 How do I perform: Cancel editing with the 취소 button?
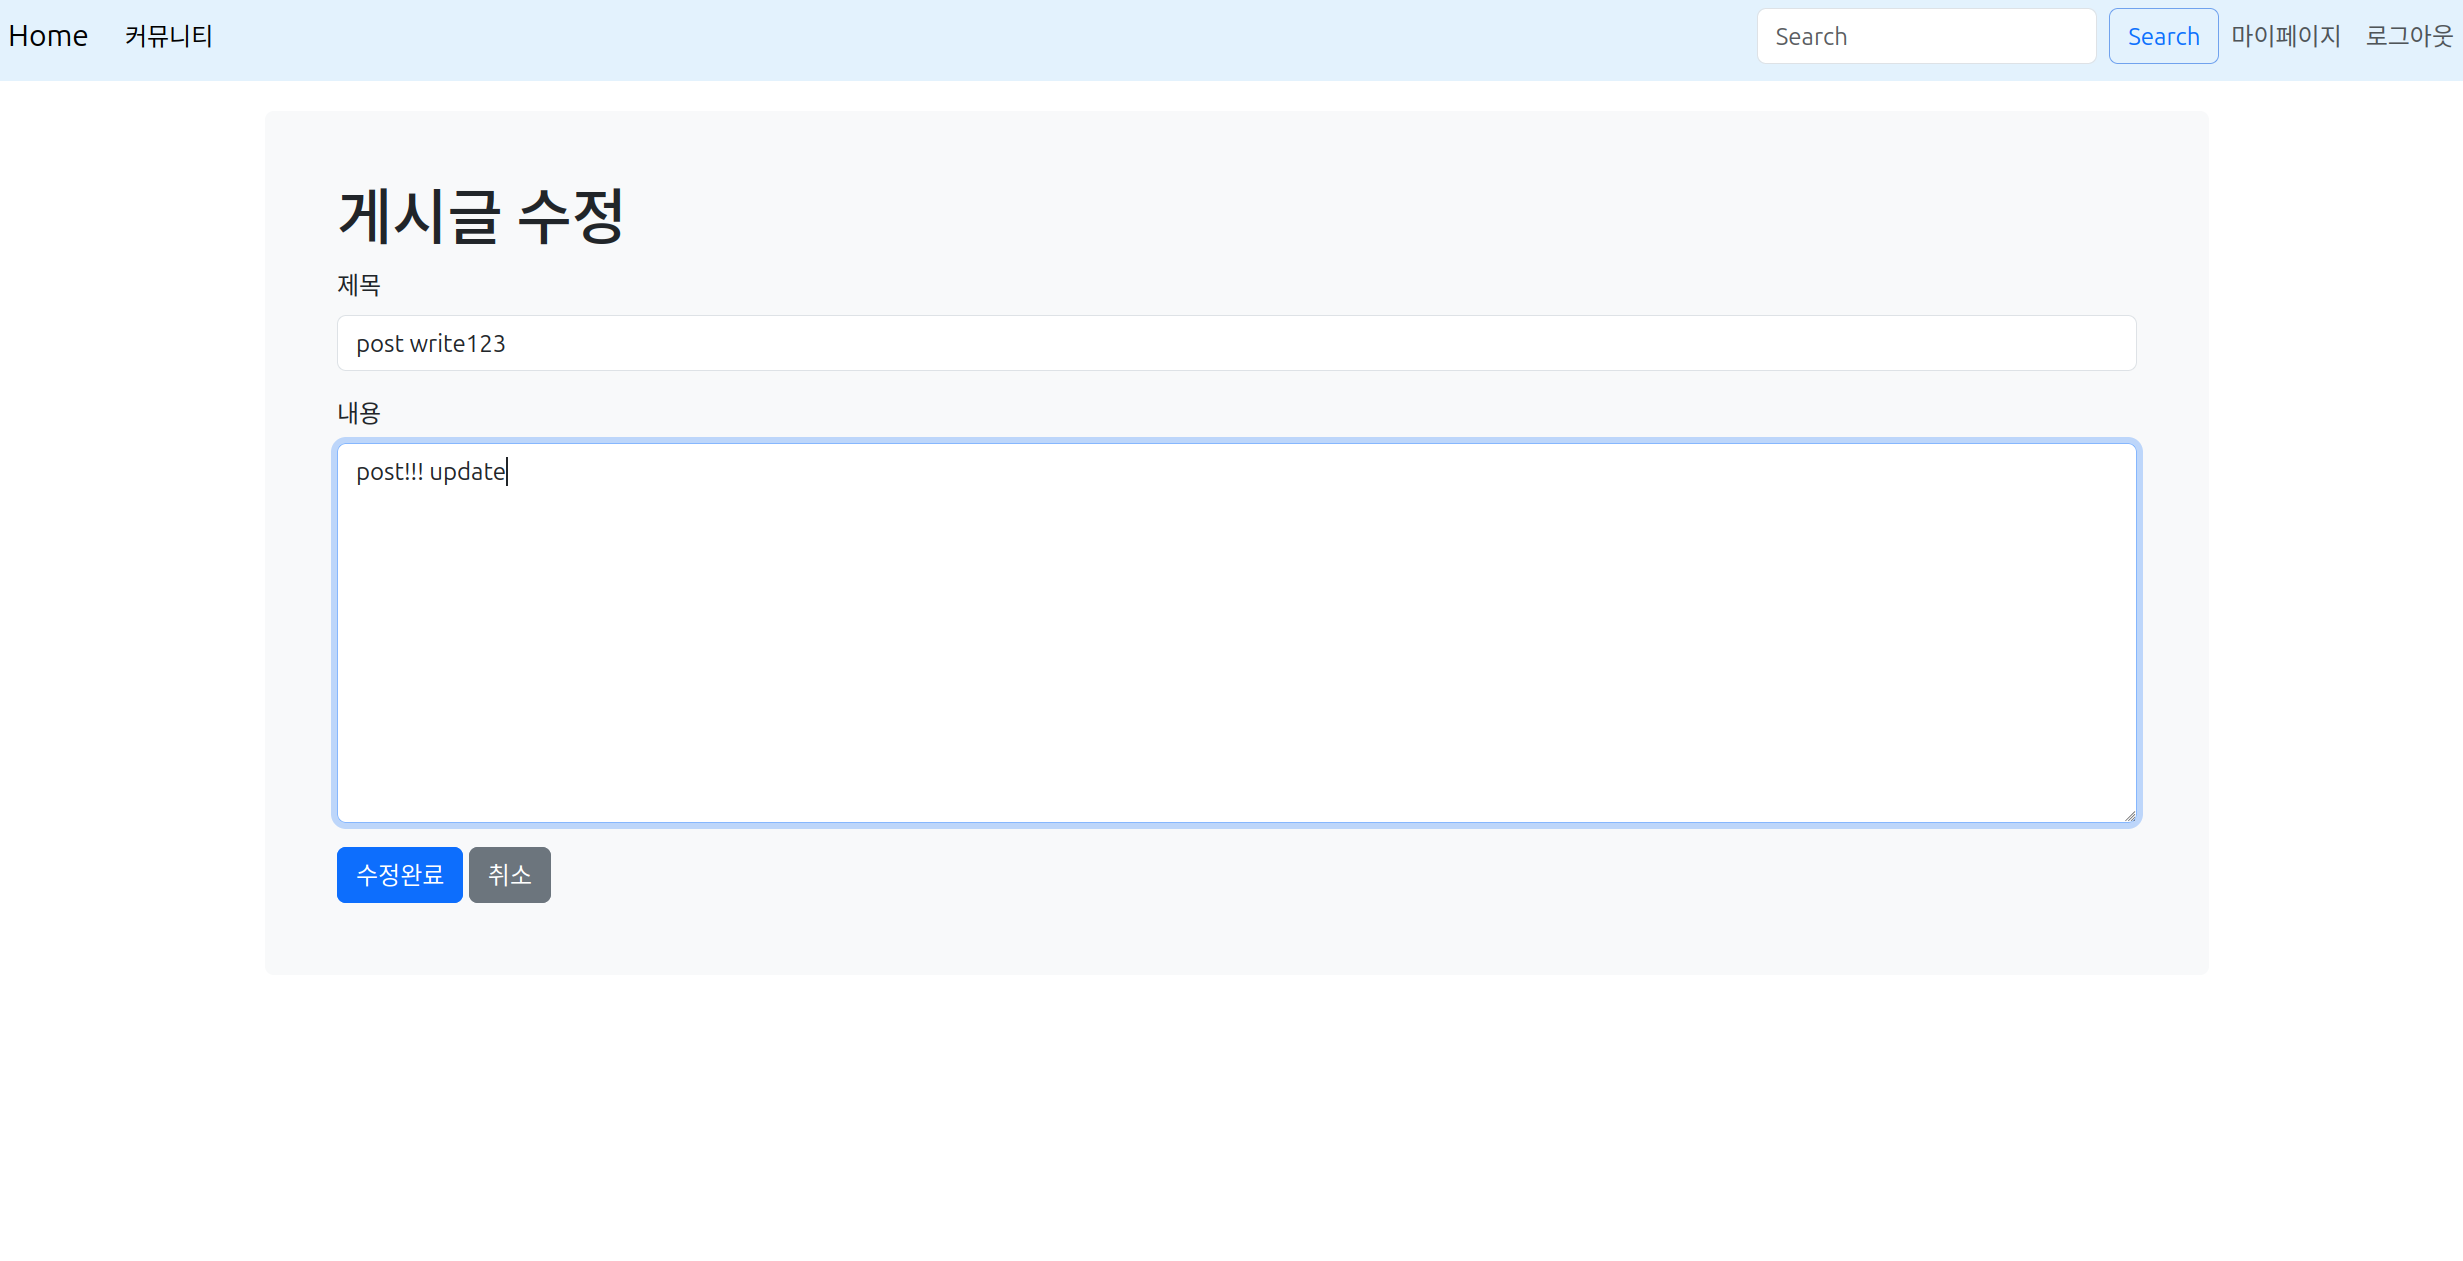[x=509, y=875]
